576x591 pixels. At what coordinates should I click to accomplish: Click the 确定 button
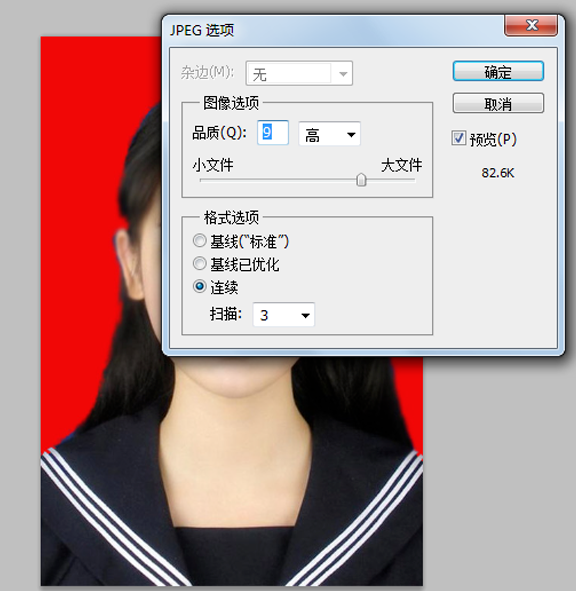click(x=498, y=71)
